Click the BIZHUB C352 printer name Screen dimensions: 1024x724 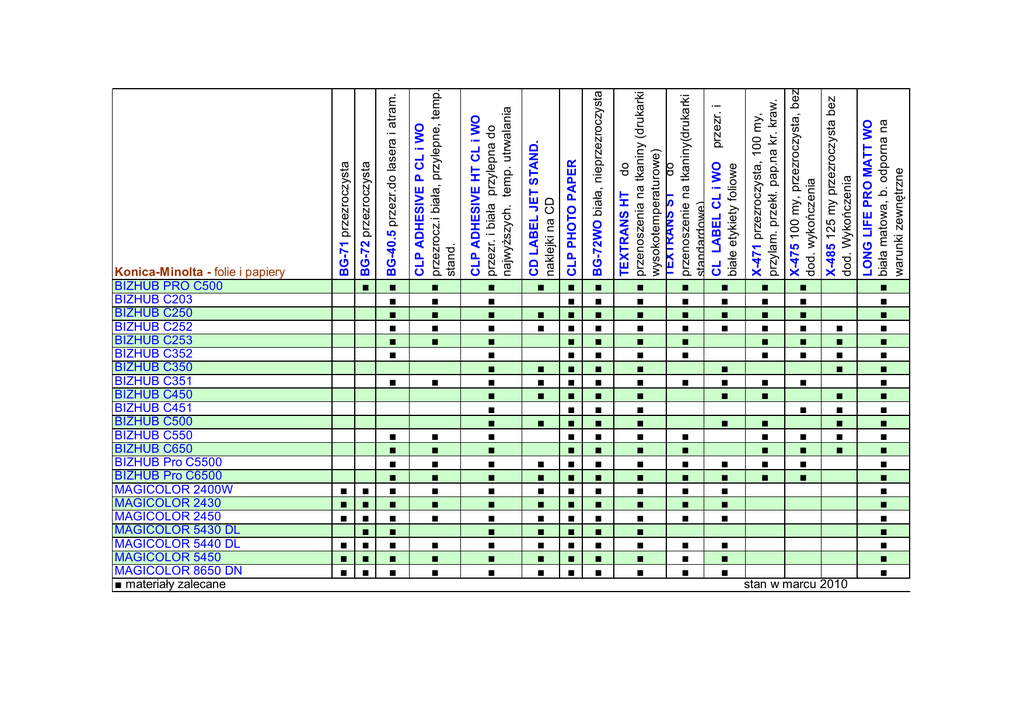[153, 353]
